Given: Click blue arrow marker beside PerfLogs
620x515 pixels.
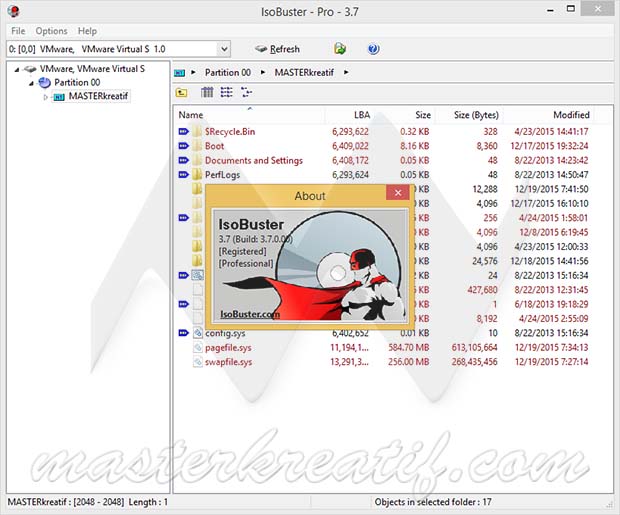Looking at the screenshot, I should coord(183,174).
